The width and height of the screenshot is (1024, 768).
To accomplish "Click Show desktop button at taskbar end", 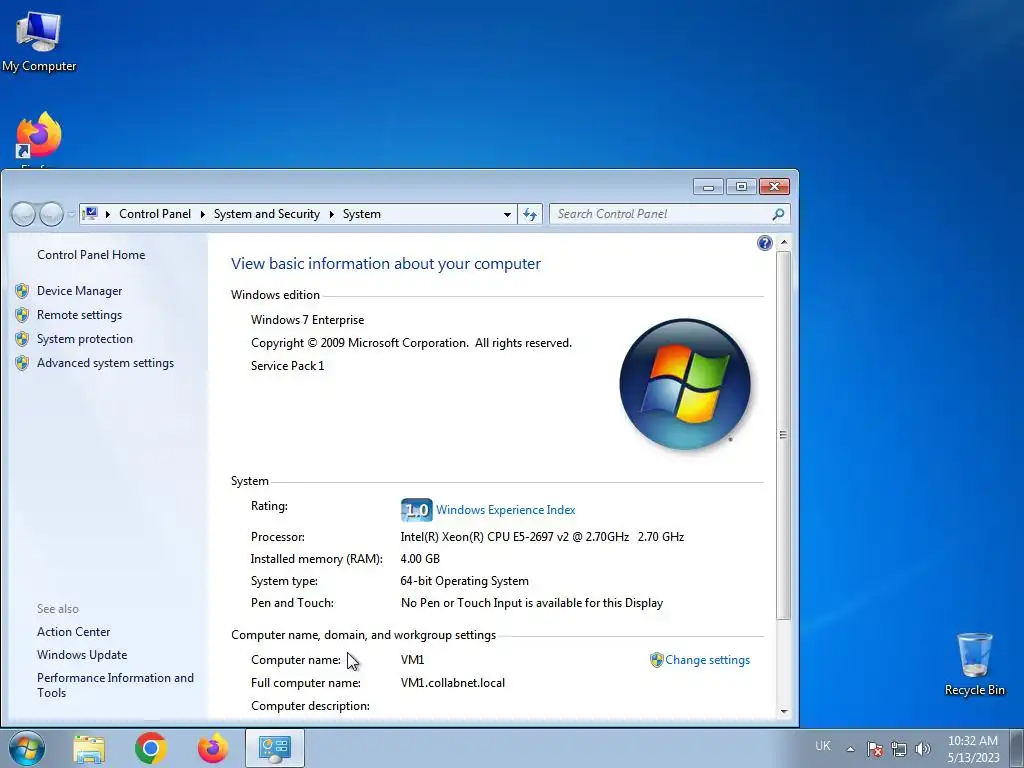I will pos(1017,748).
